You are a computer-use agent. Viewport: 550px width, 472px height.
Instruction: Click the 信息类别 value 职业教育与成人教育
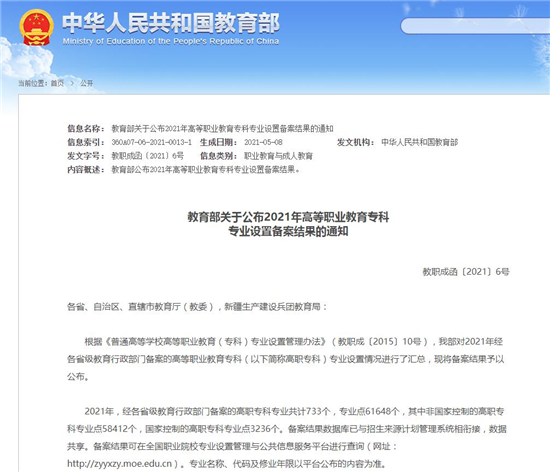pyautogui.click(x=279, y=156)
